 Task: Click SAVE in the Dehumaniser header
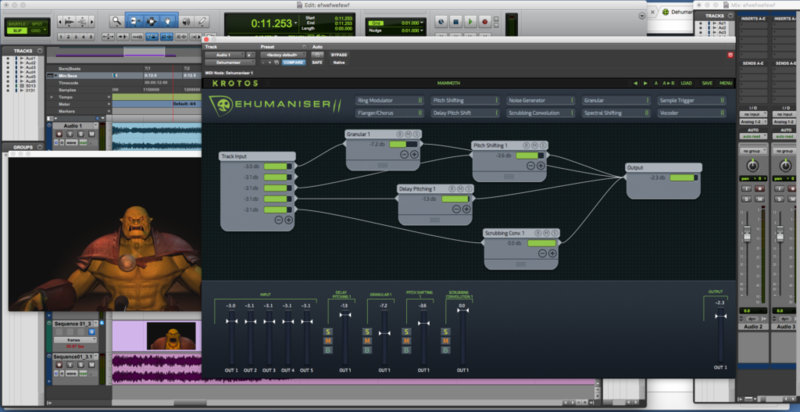click(x=707, y=83)
